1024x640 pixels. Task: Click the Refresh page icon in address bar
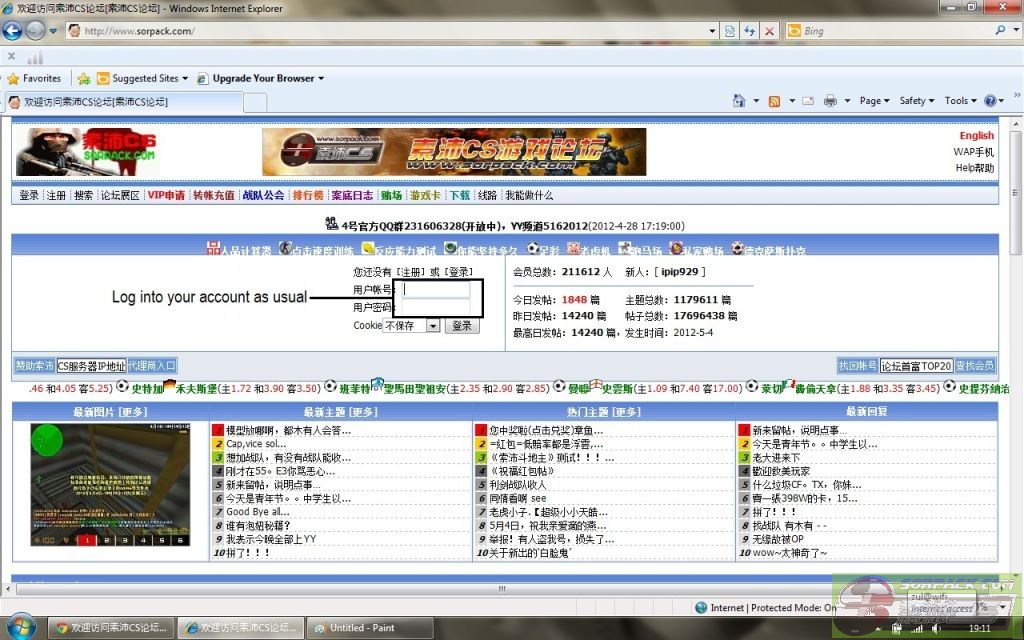click(x=750, y=31)
